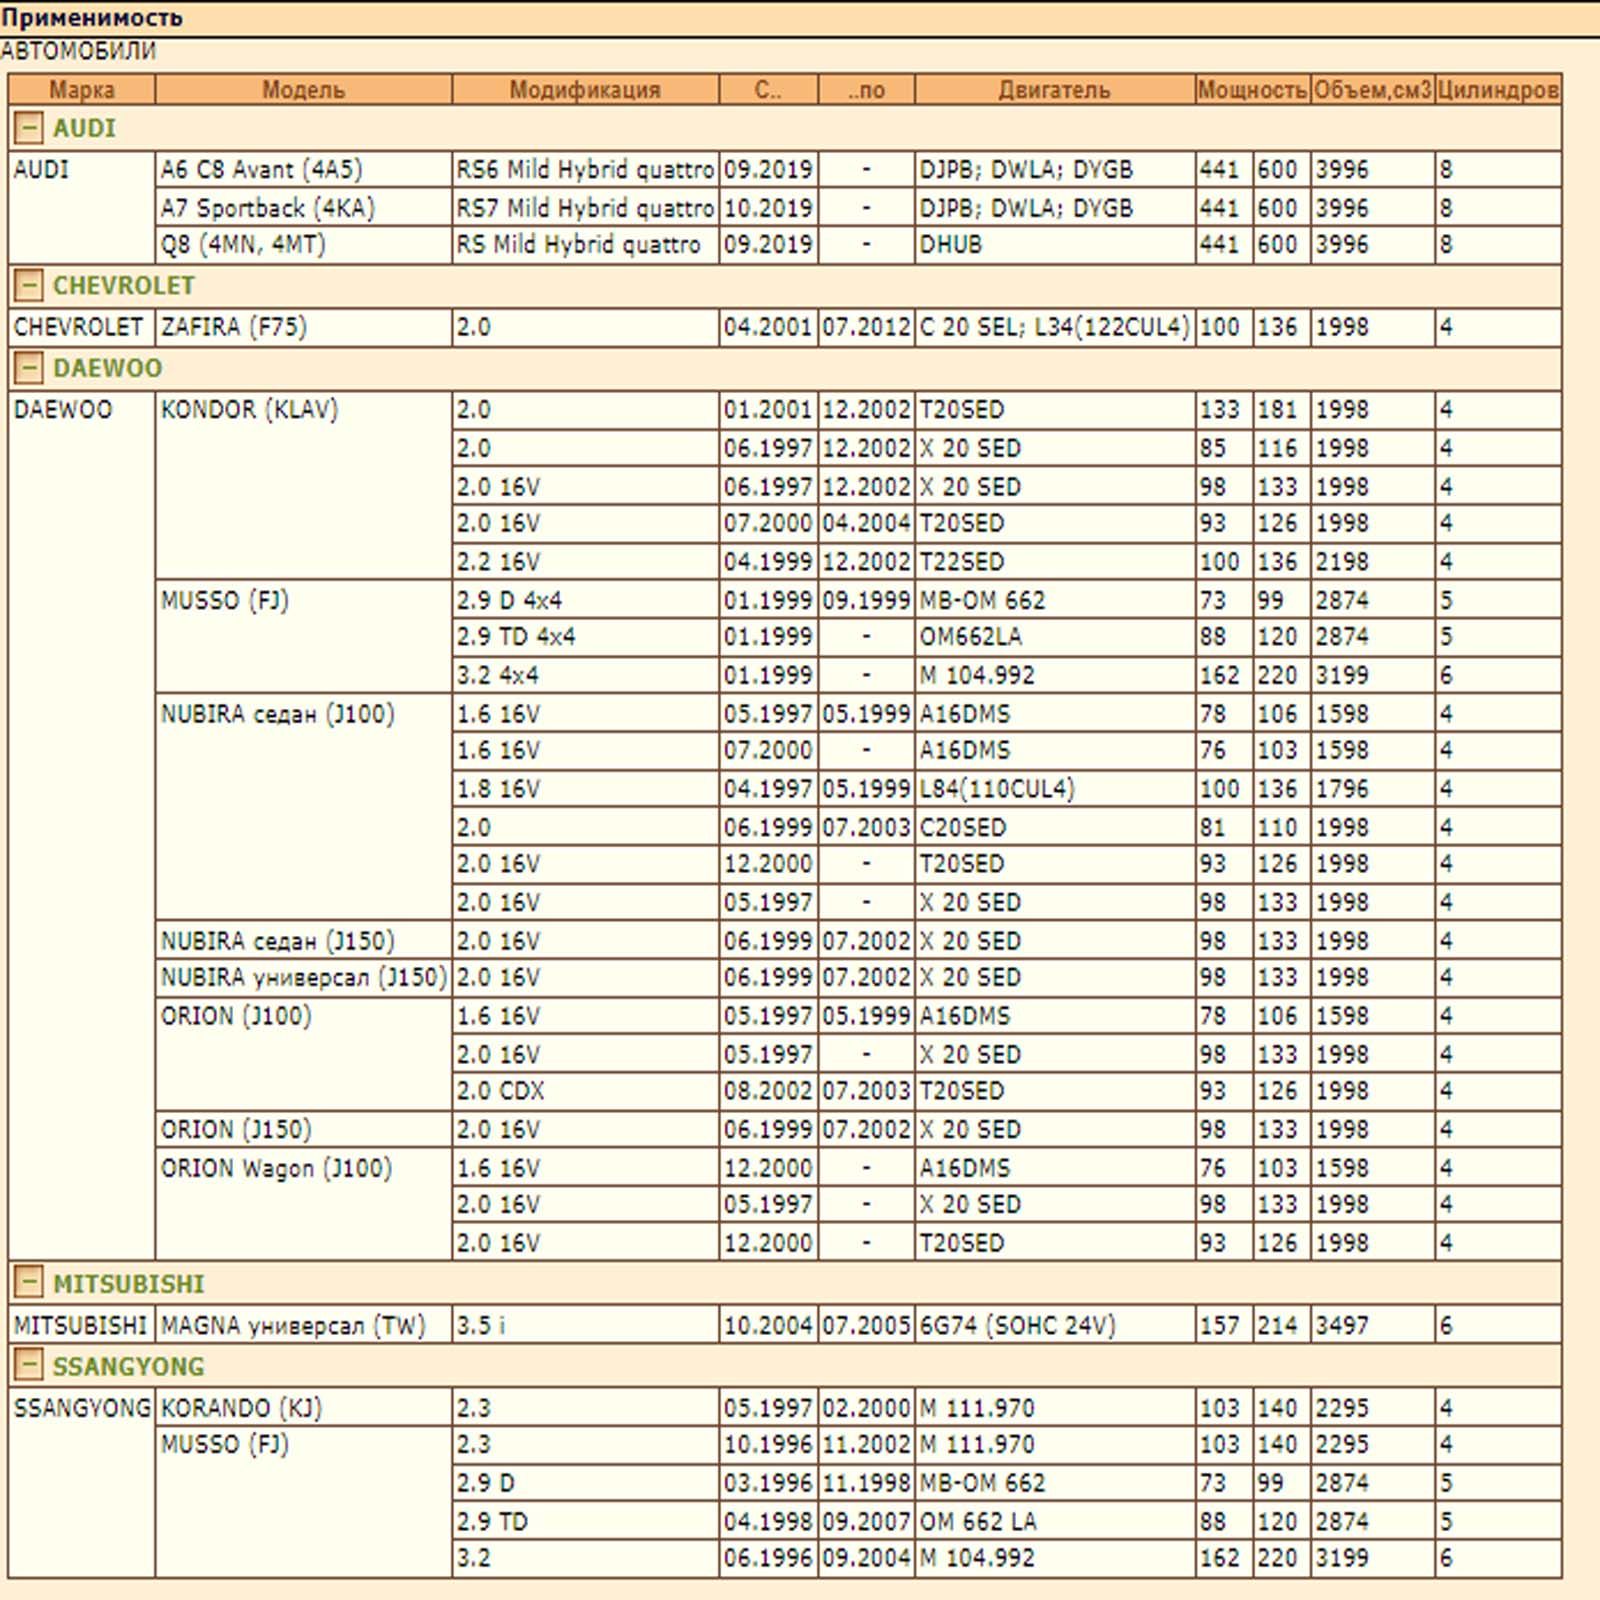Click the RS7 Mild Hybrid quattro modification
Viewport: 1600px width, 1600px height.
(x=585, y=208)
